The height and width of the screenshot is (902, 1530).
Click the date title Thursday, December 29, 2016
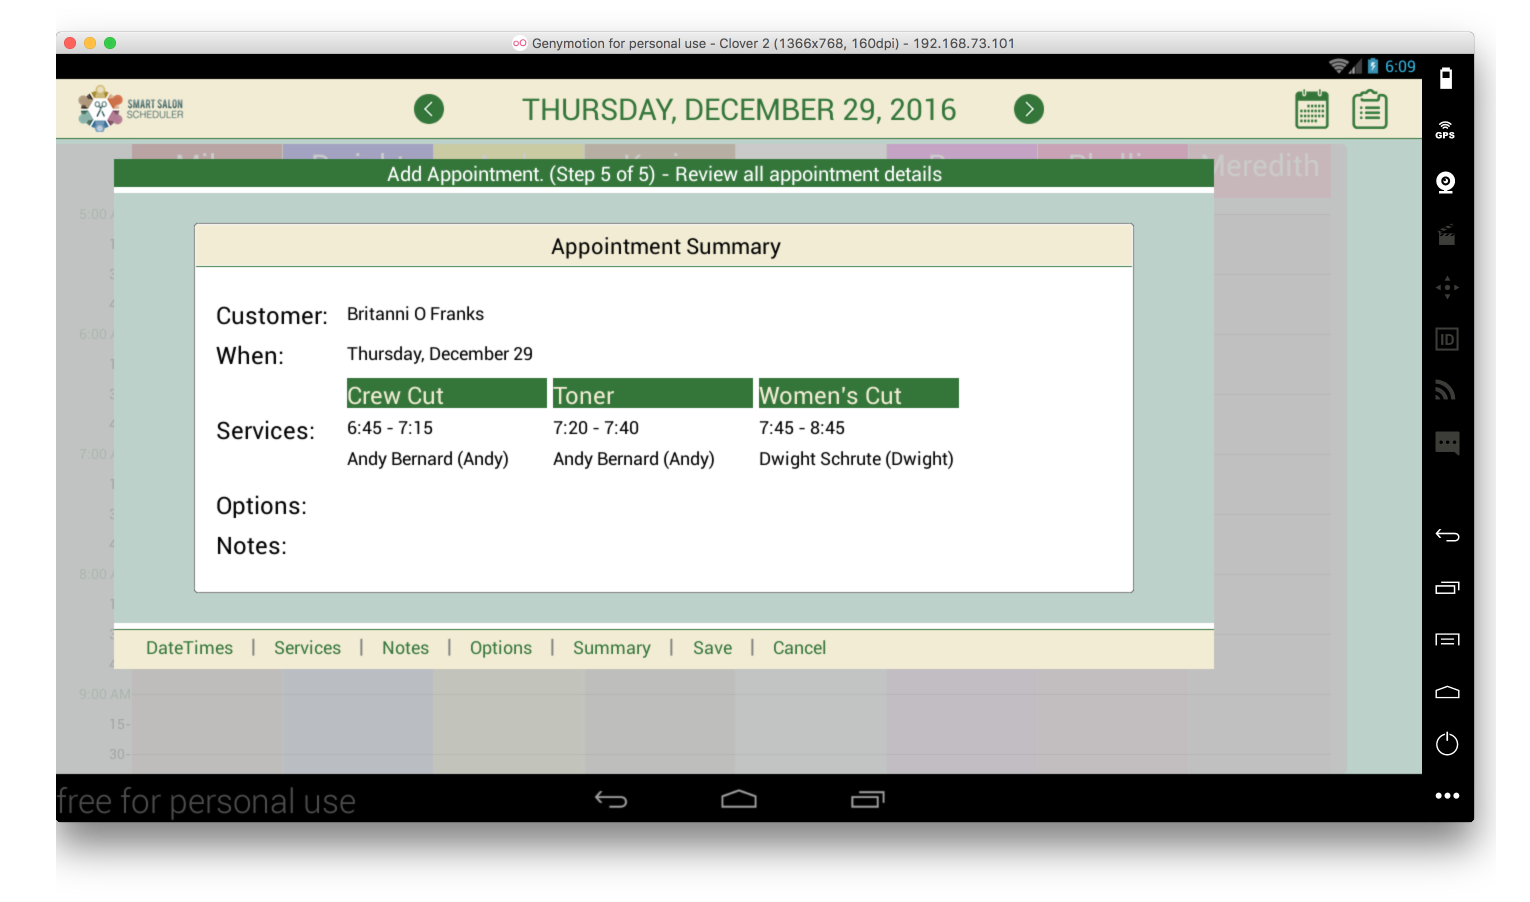[x=739, y=110]
